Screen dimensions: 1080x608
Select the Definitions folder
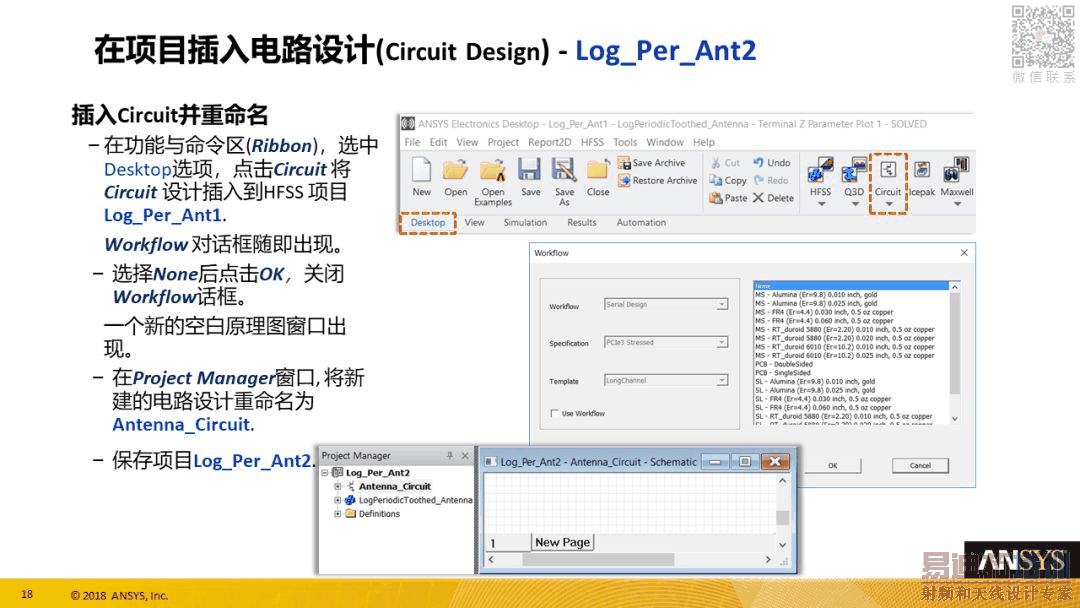[379, 514]
